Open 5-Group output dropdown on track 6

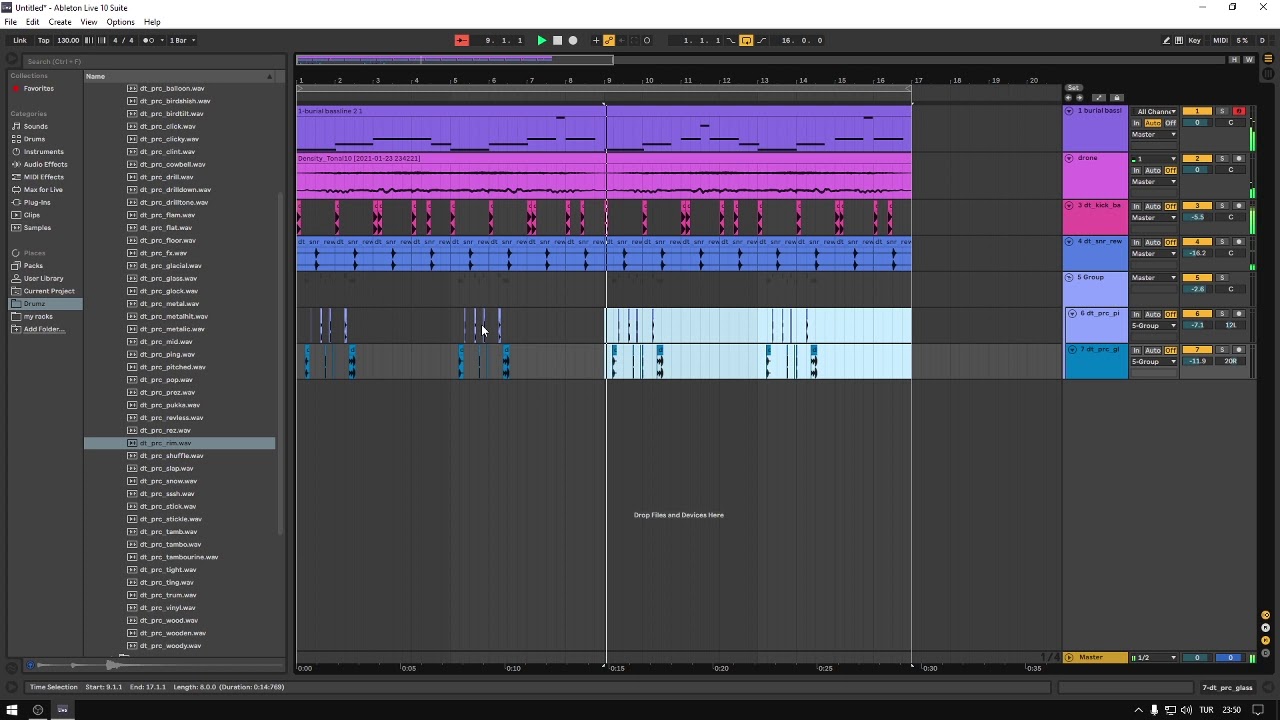click(1154, 326)
